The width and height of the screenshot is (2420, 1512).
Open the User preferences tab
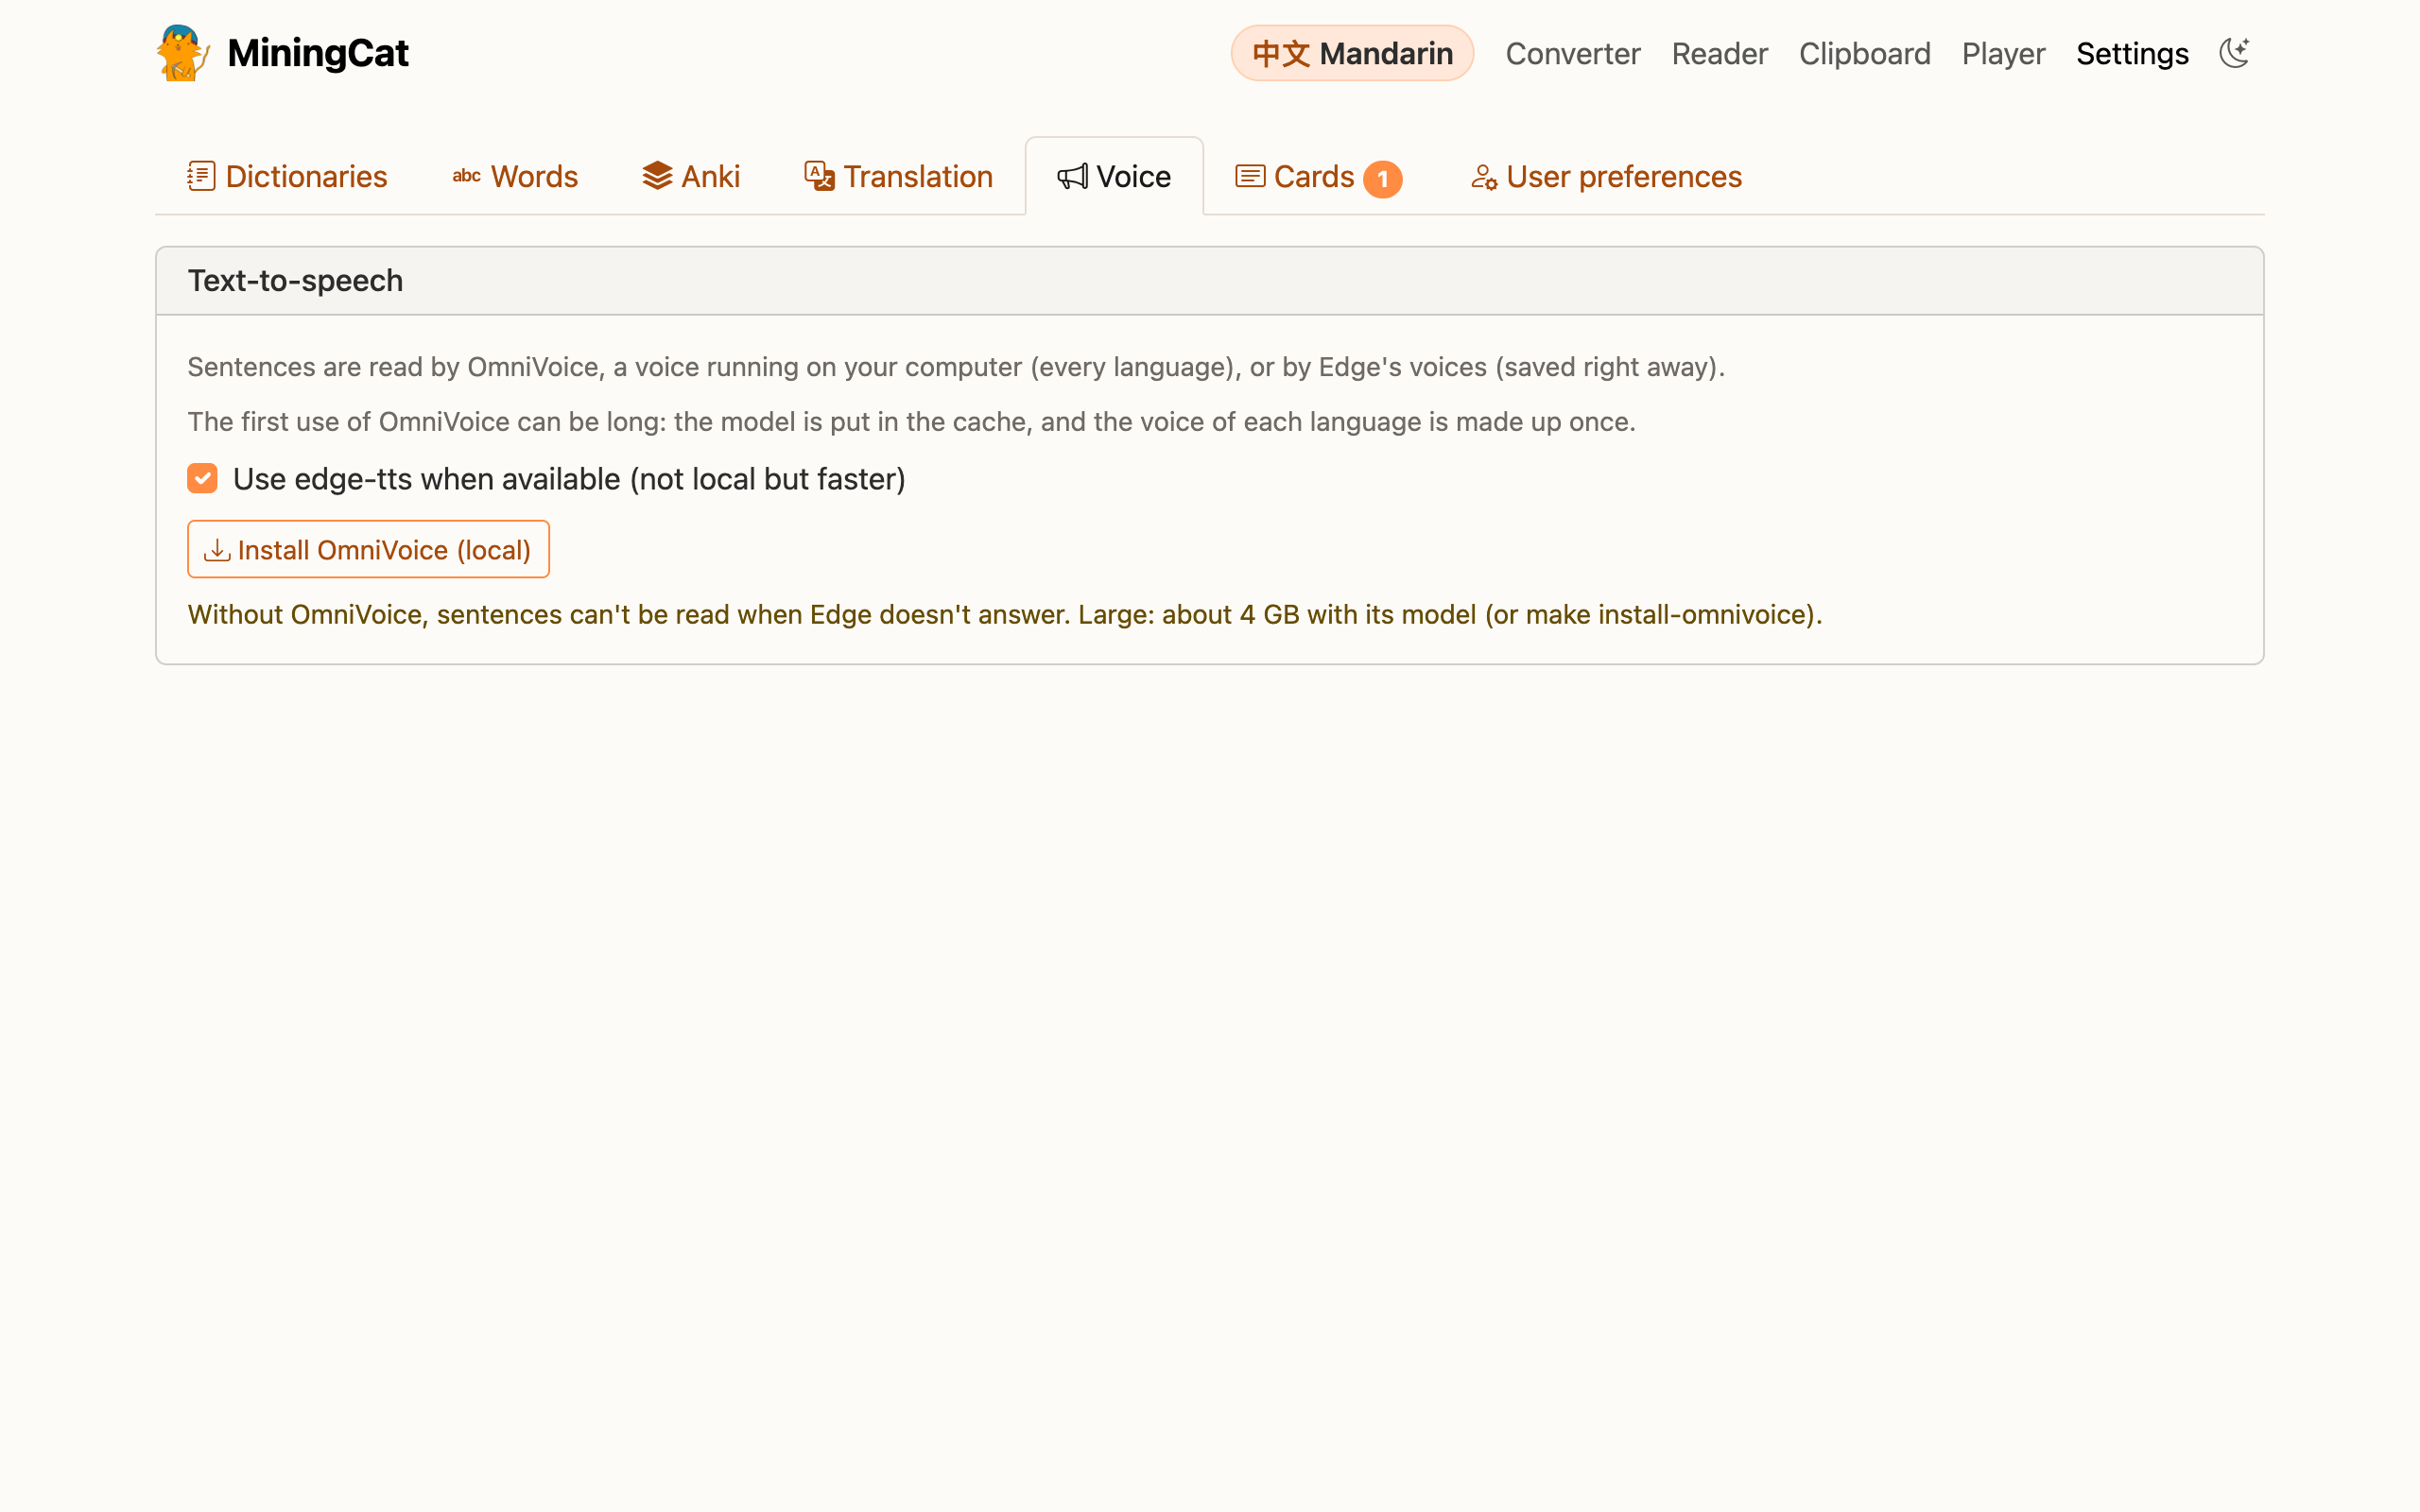[1606, 176]
